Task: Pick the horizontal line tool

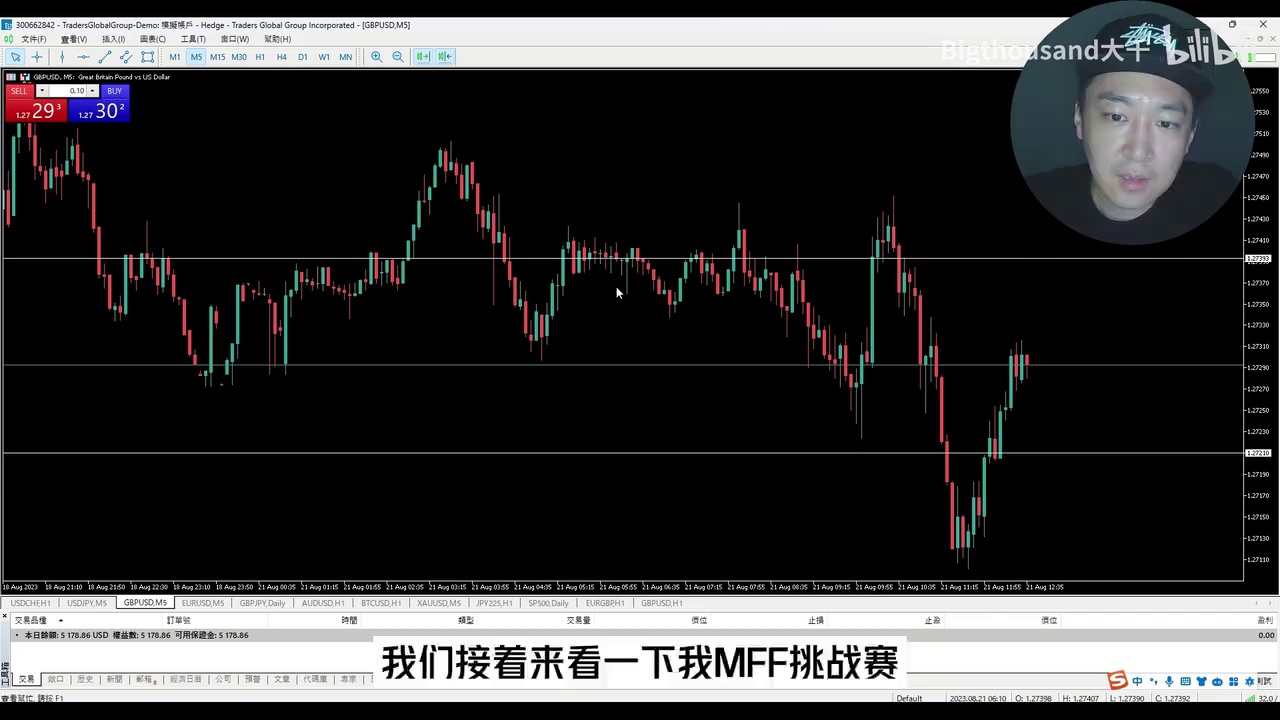Action: coord(83,57)
